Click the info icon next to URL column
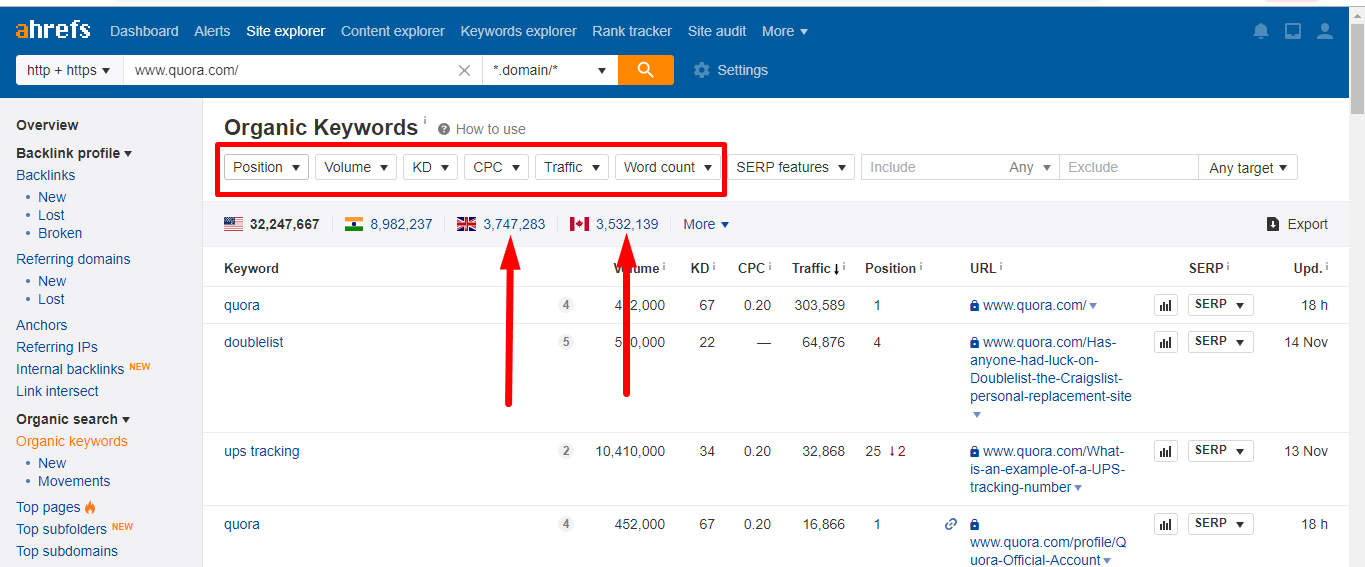Image resolution: width=1365 pixels, height=567 pixels. click(1001, 266)
